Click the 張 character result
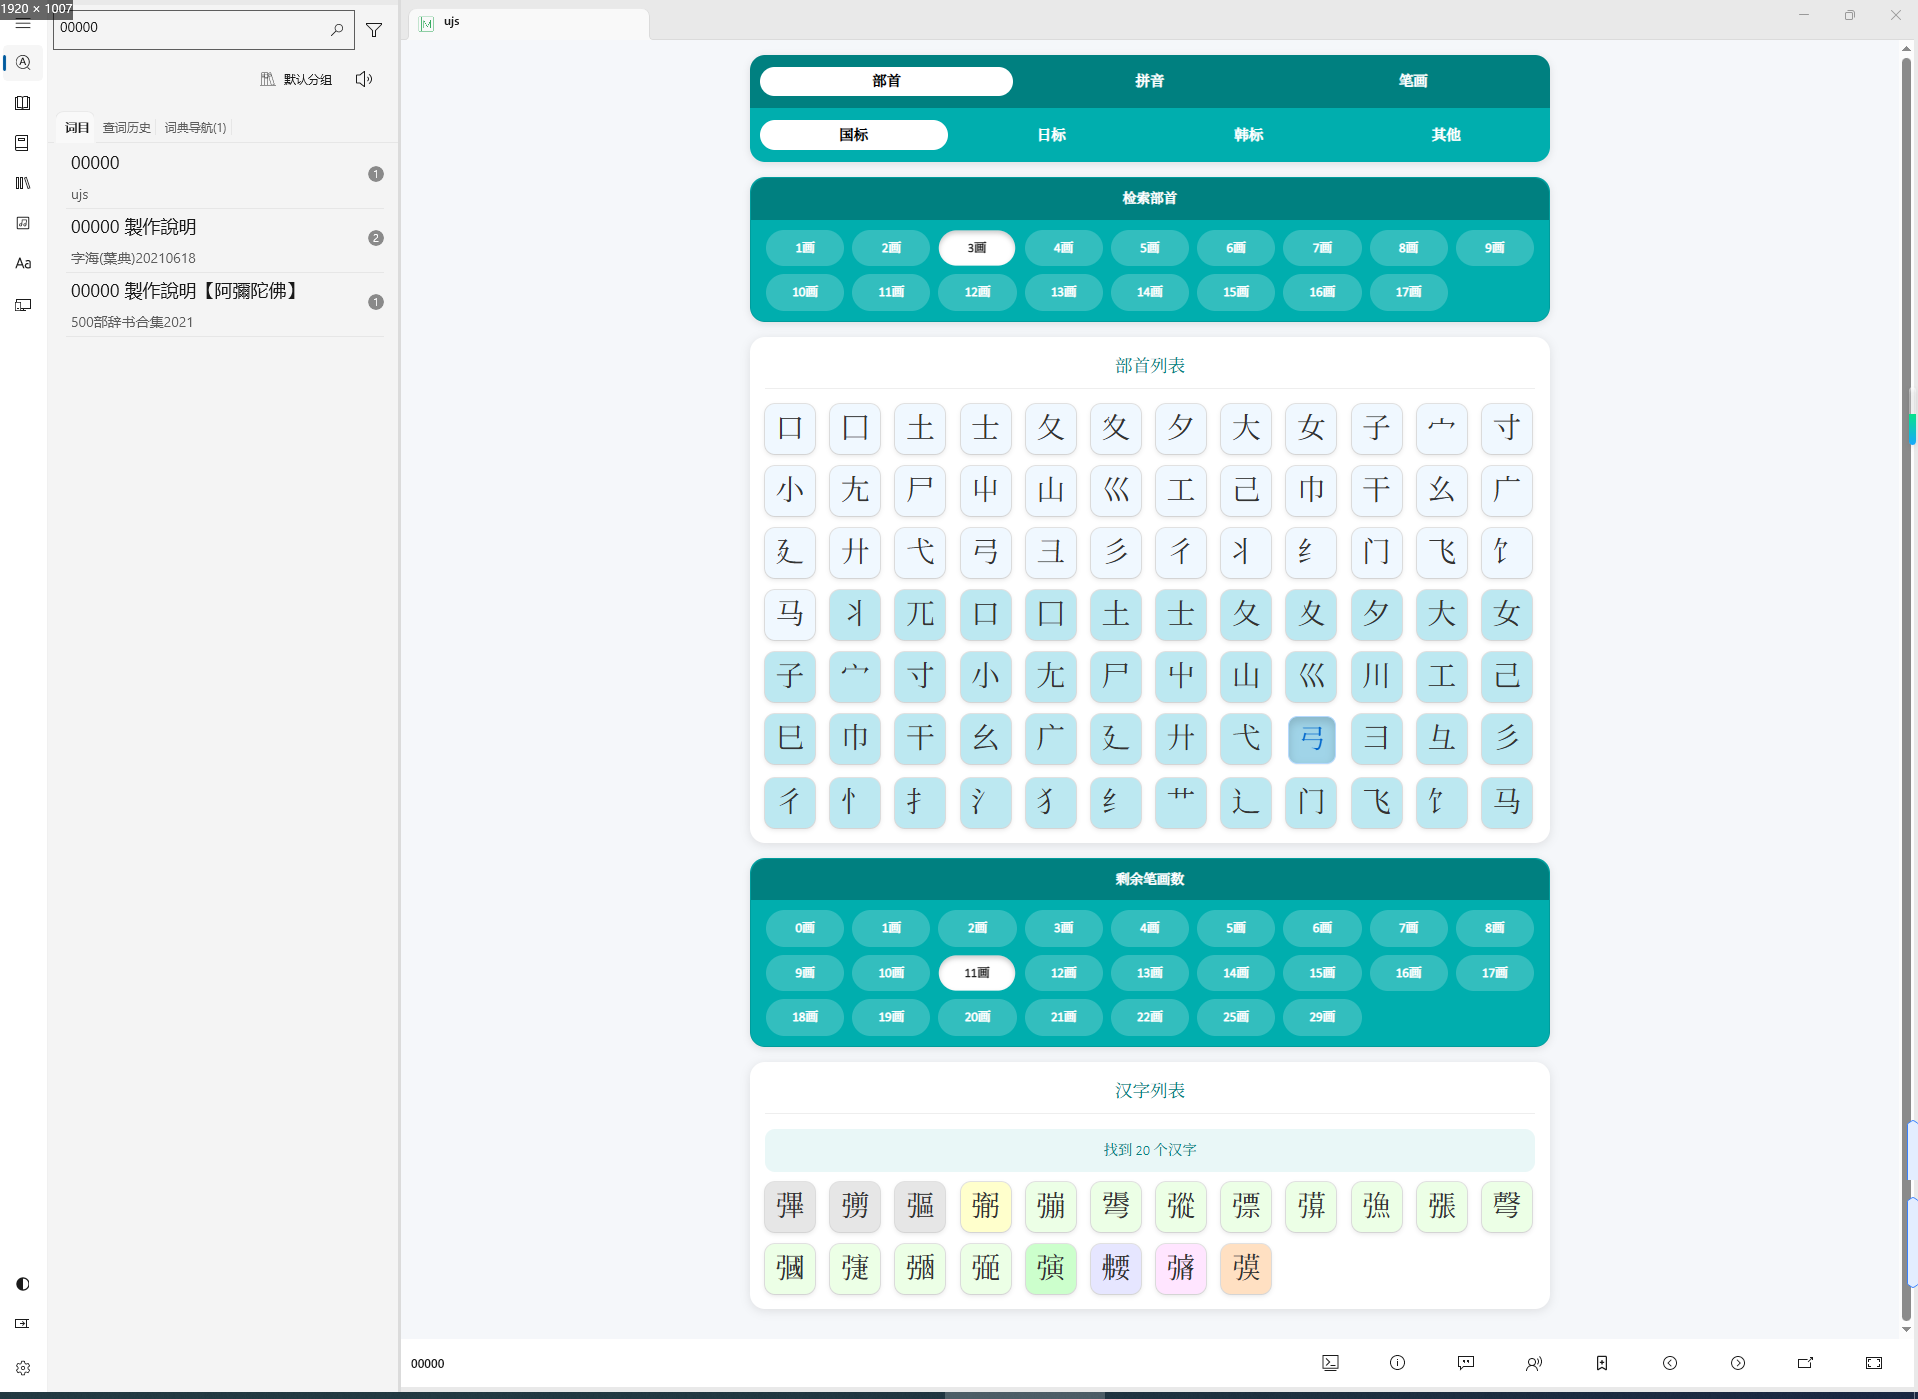 tap(1441, 1207)
